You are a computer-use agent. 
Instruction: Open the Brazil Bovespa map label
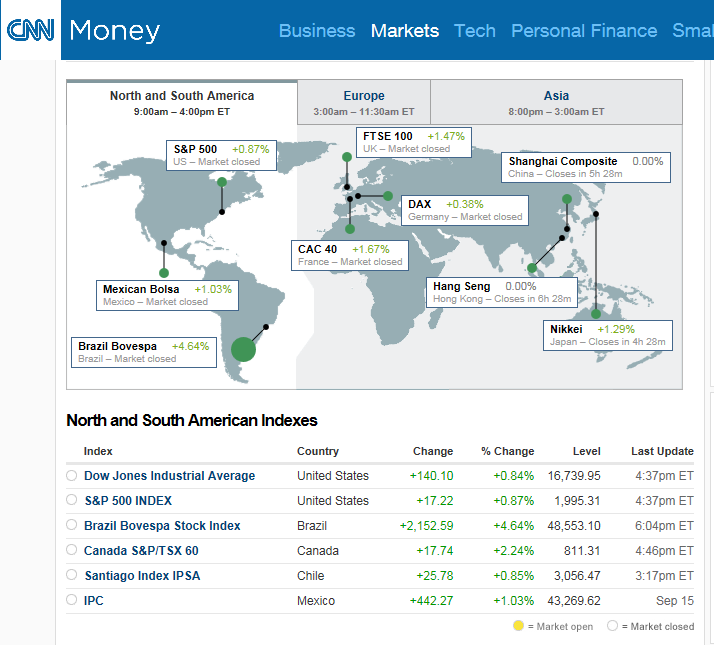tap(144, 352)
